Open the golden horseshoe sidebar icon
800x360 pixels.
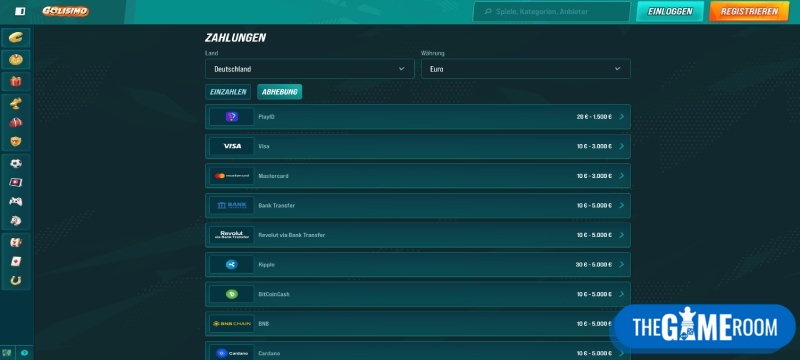tap(16, 280)
